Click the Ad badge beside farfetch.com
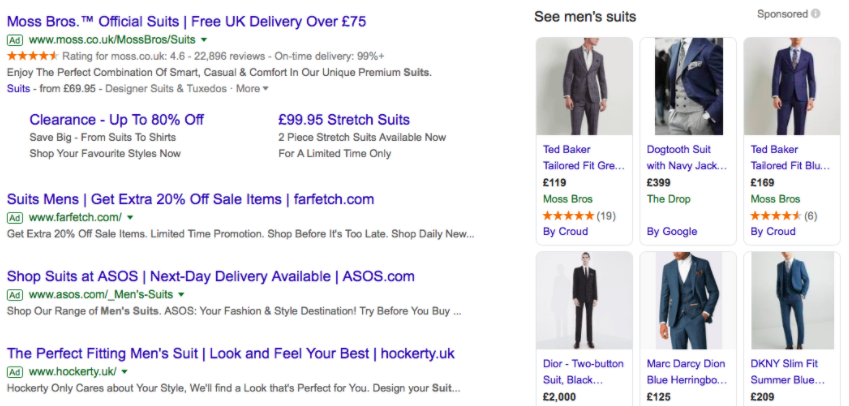 coord(15,218)
